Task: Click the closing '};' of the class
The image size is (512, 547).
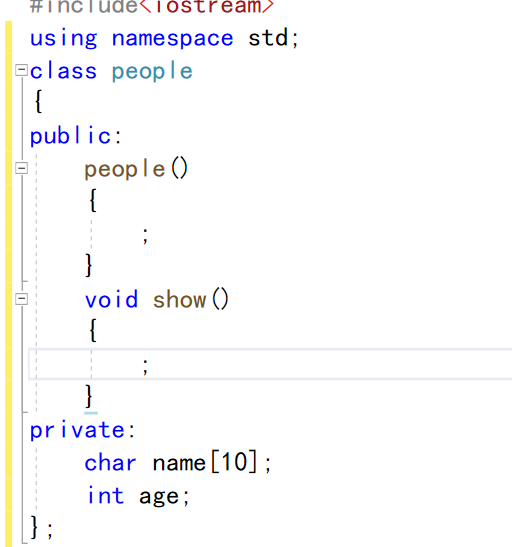Action: (42, 527)
